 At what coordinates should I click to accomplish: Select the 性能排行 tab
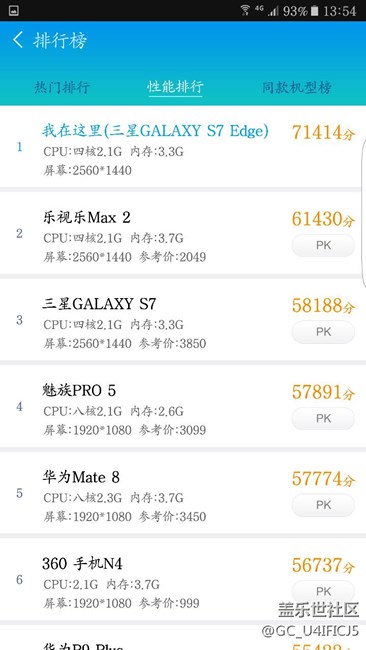(175, 87)
